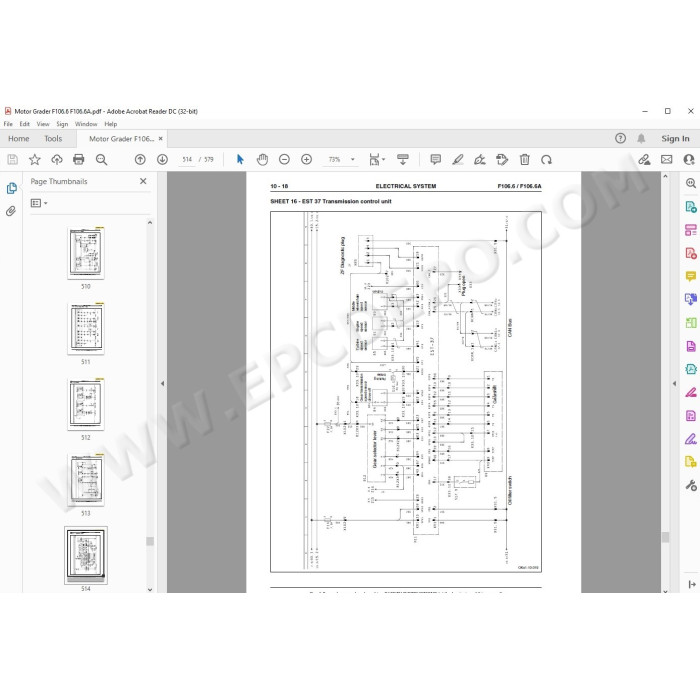Print the document with printer icon

(x=79, y=159)
